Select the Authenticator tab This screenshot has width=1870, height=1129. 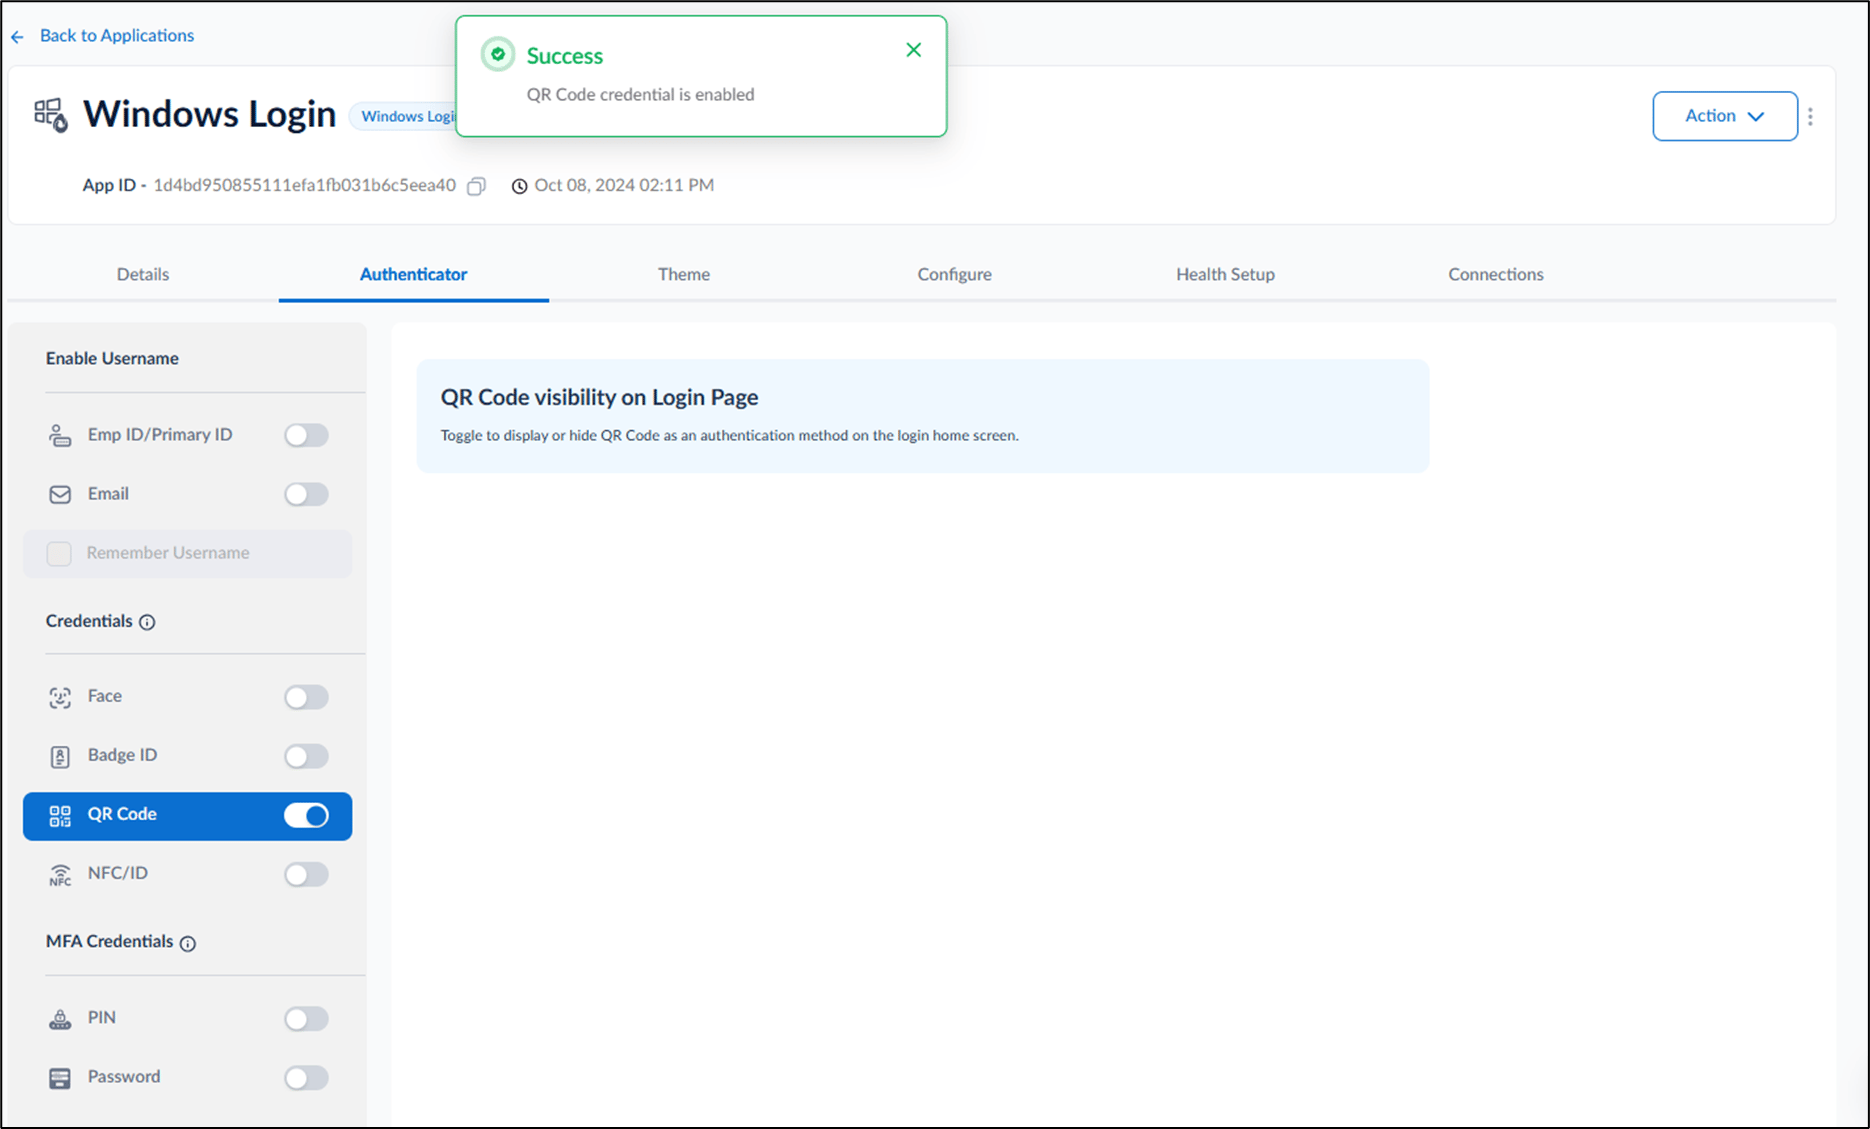point(413,274)
